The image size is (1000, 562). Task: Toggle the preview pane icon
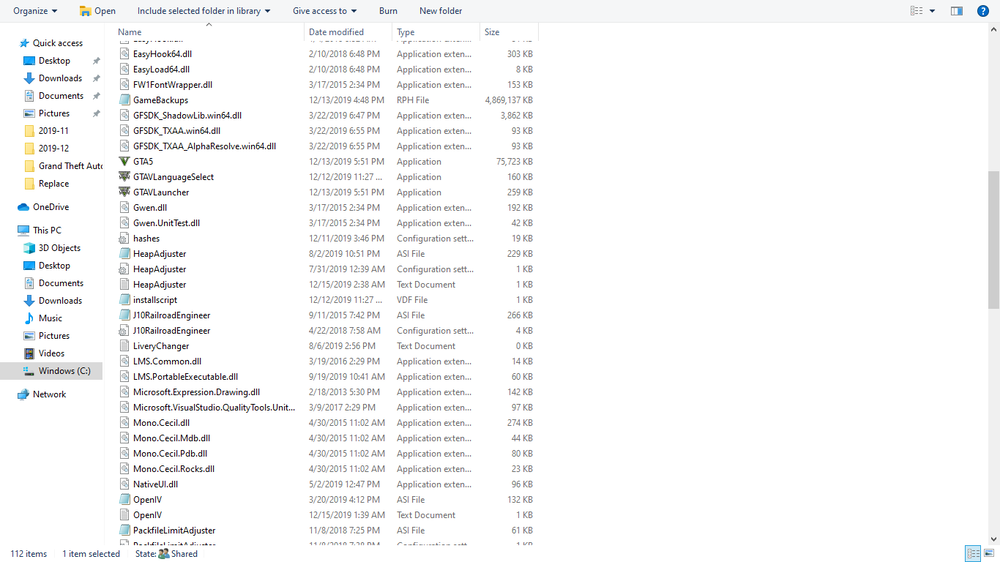tap(957, 11)
